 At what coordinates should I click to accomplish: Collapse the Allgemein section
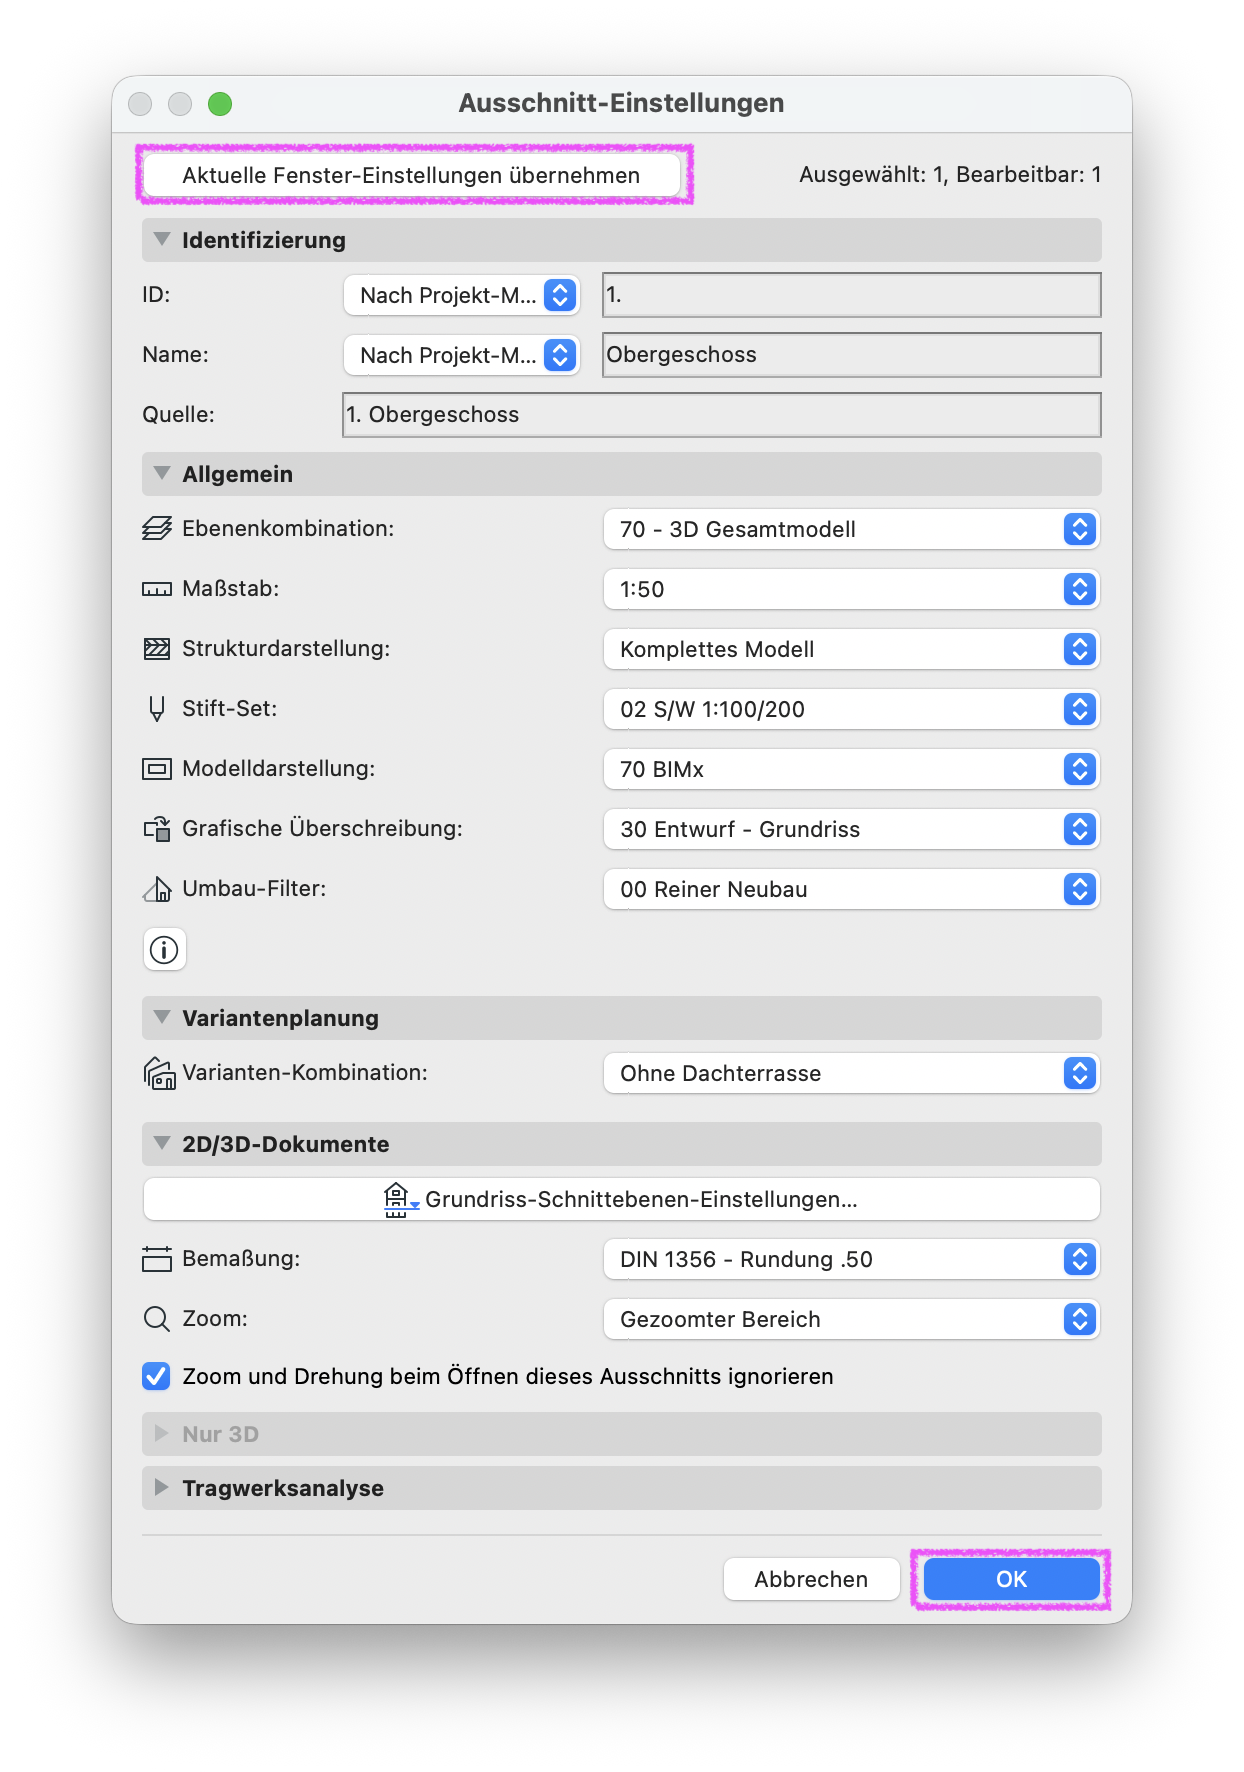[x=162, y=474]
